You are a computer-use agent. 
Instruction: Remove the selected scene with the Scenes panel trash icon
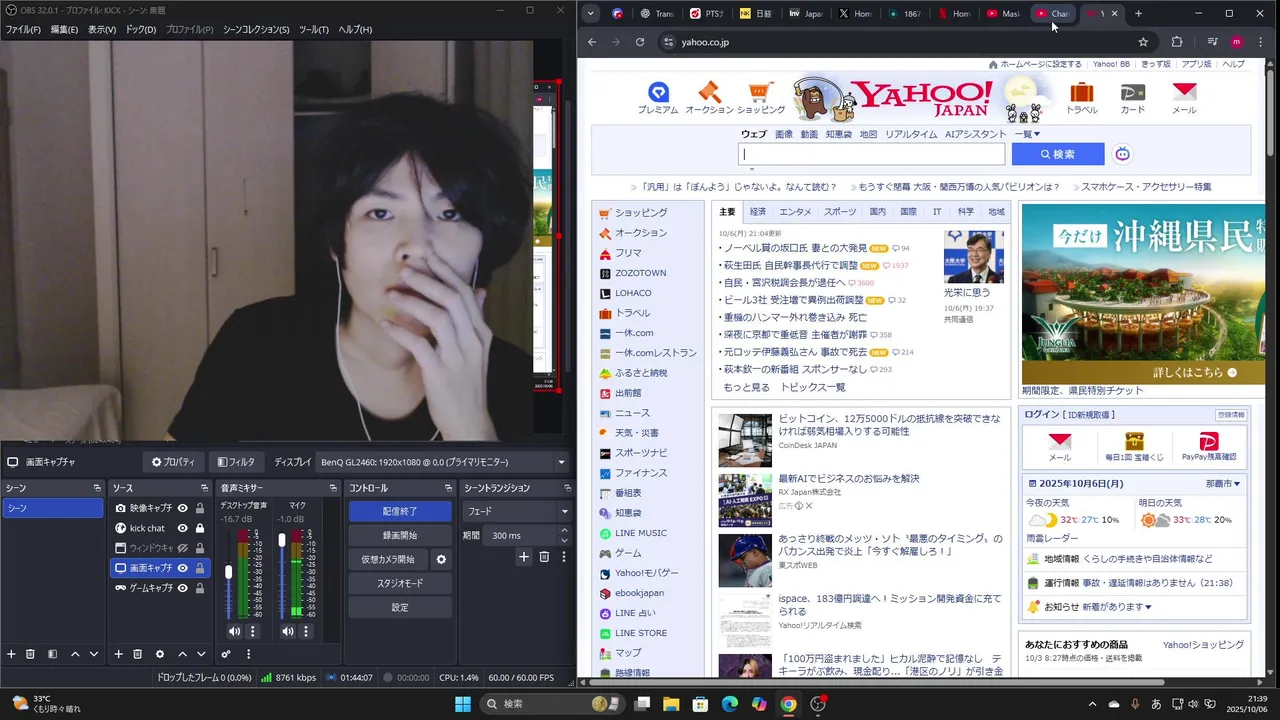(x=30, y=654)
